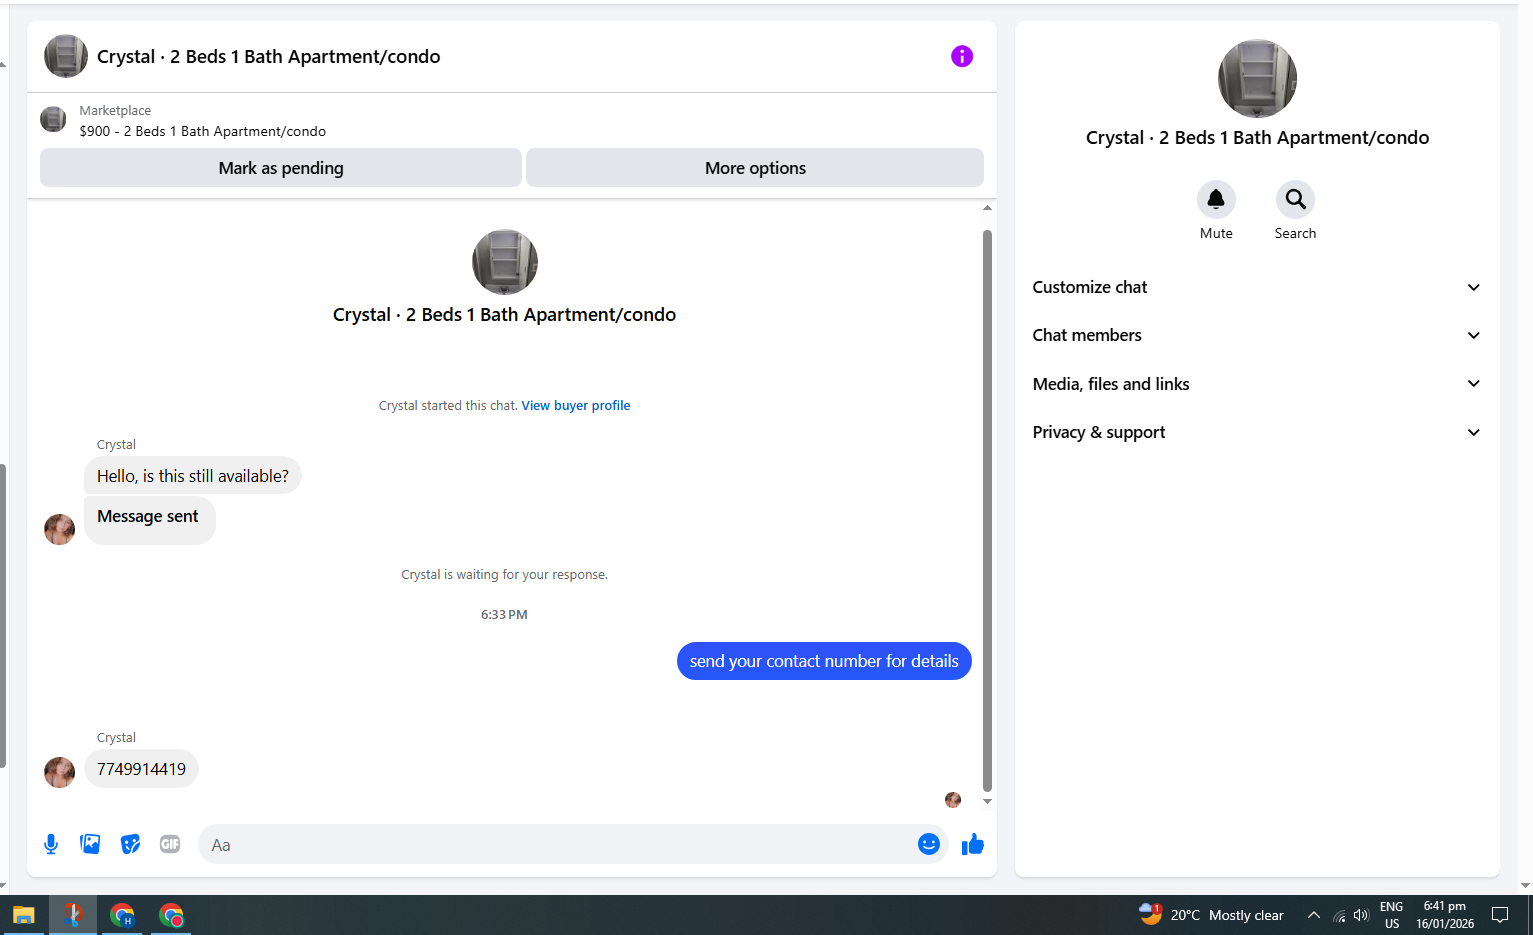This screenshot has height=935, width=1533.
Task: Click side panel title Crystal 2 Beds
Action: 1257,138
